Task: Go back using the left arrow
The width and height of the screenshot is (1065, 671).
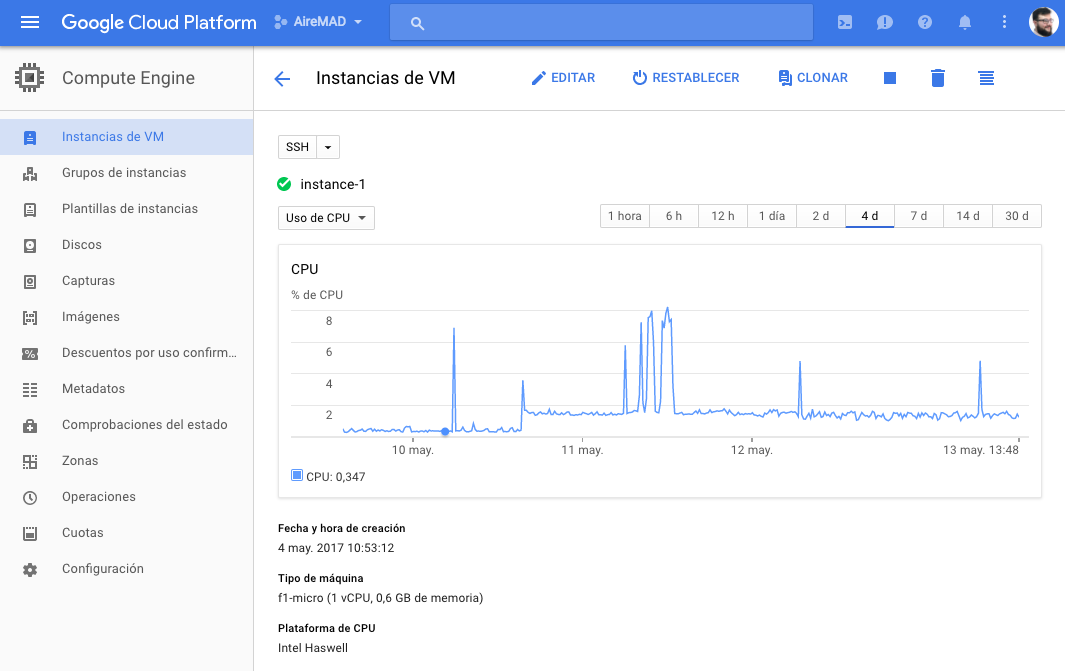Action: (282, 79)
